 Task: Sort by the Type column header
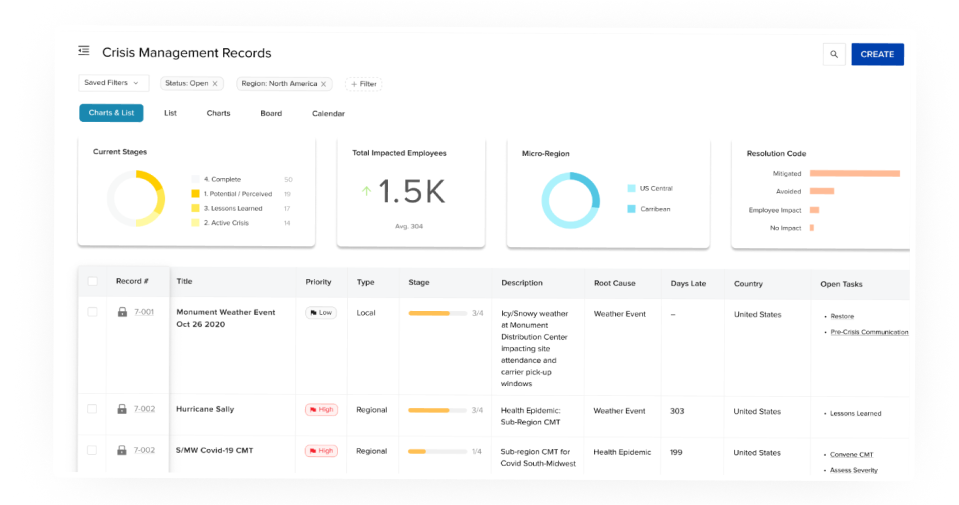[365, 282]
